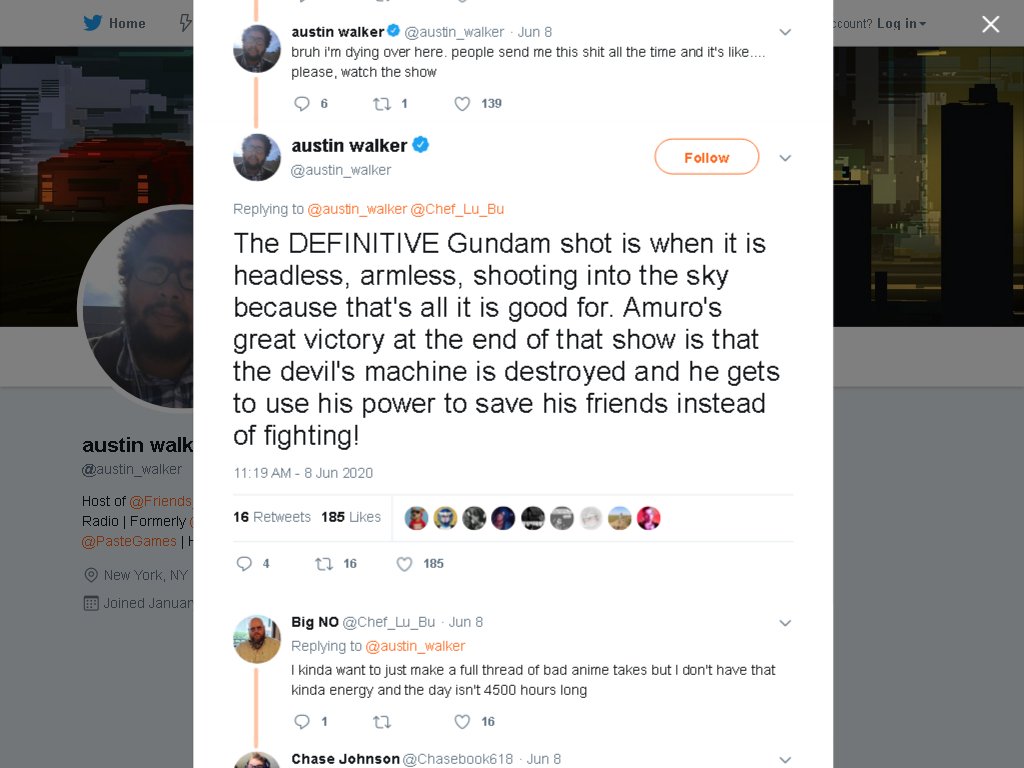Retweet Big NO's bad anime takes tweet

382,722
